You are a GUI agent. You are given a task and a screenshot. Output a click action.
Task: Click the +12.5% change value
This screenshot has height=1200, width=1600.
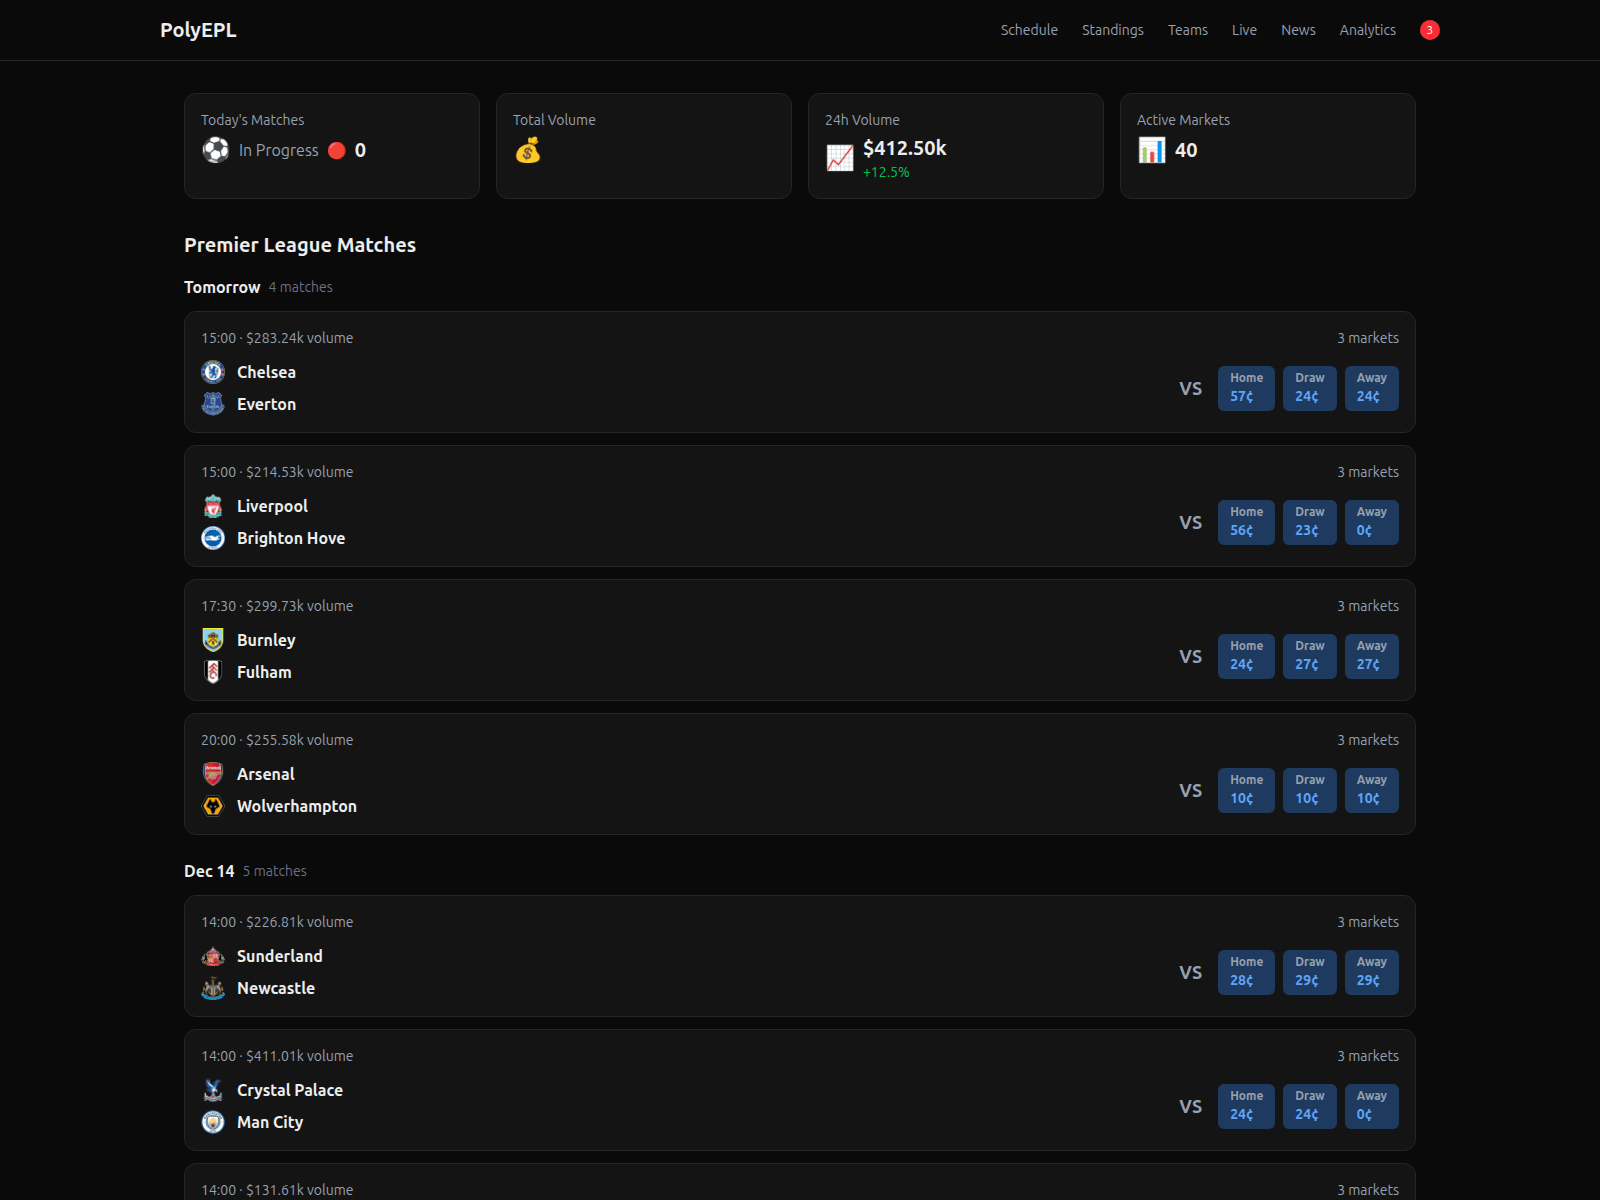click(886, 172)
